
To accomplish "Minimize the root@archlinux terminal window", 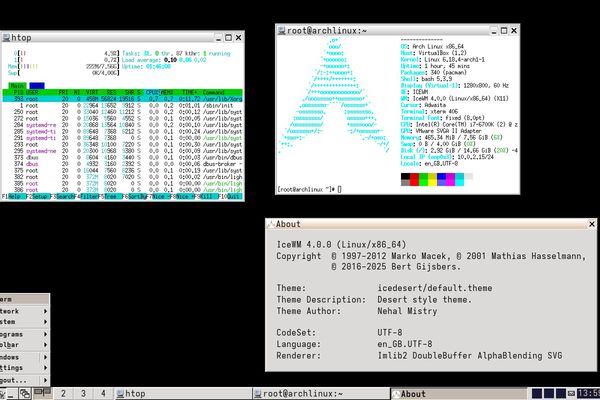I will click(494, 31).
